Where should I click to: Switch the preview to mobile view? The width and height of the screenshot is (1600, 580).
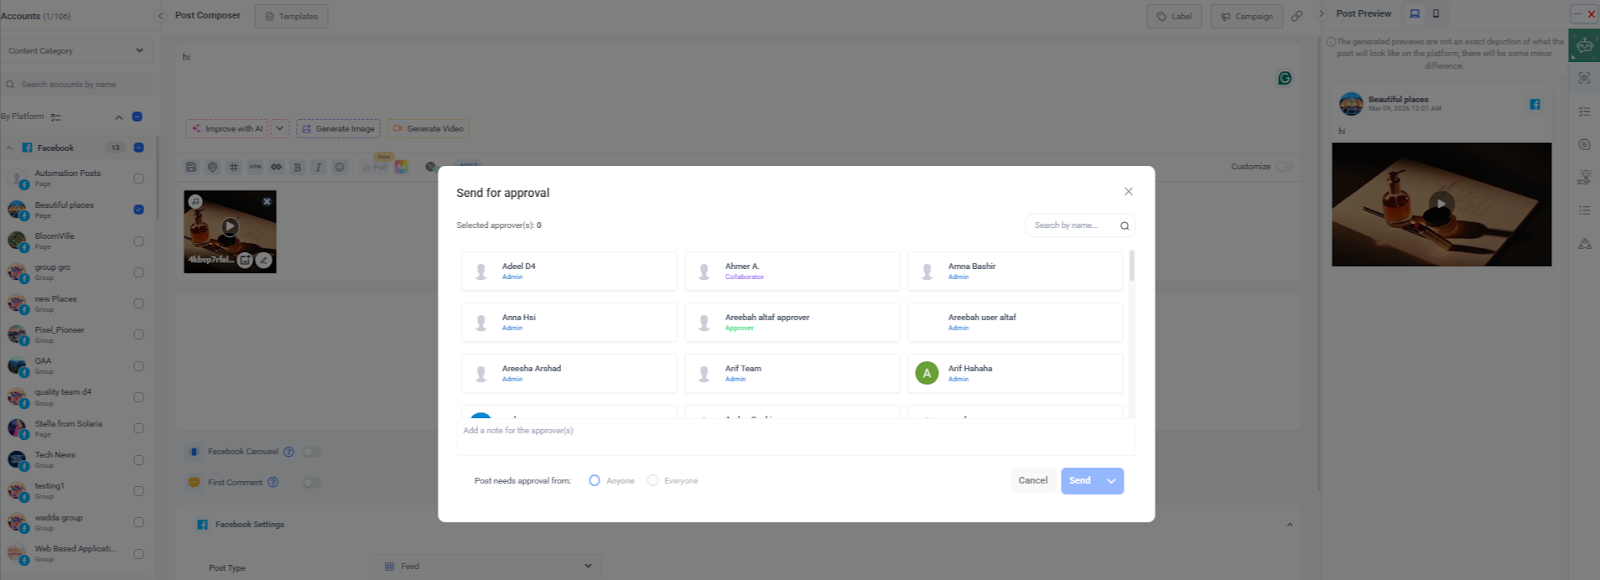tap(1436, 14)
